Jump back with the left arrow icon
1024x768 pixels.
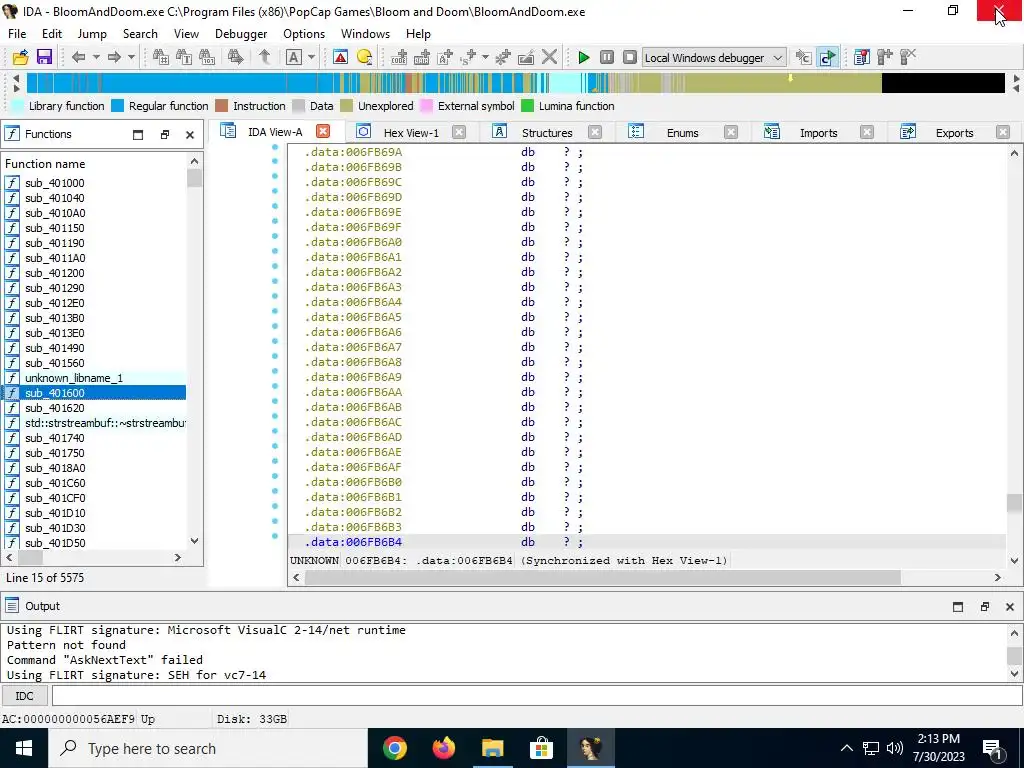(78, 57)
